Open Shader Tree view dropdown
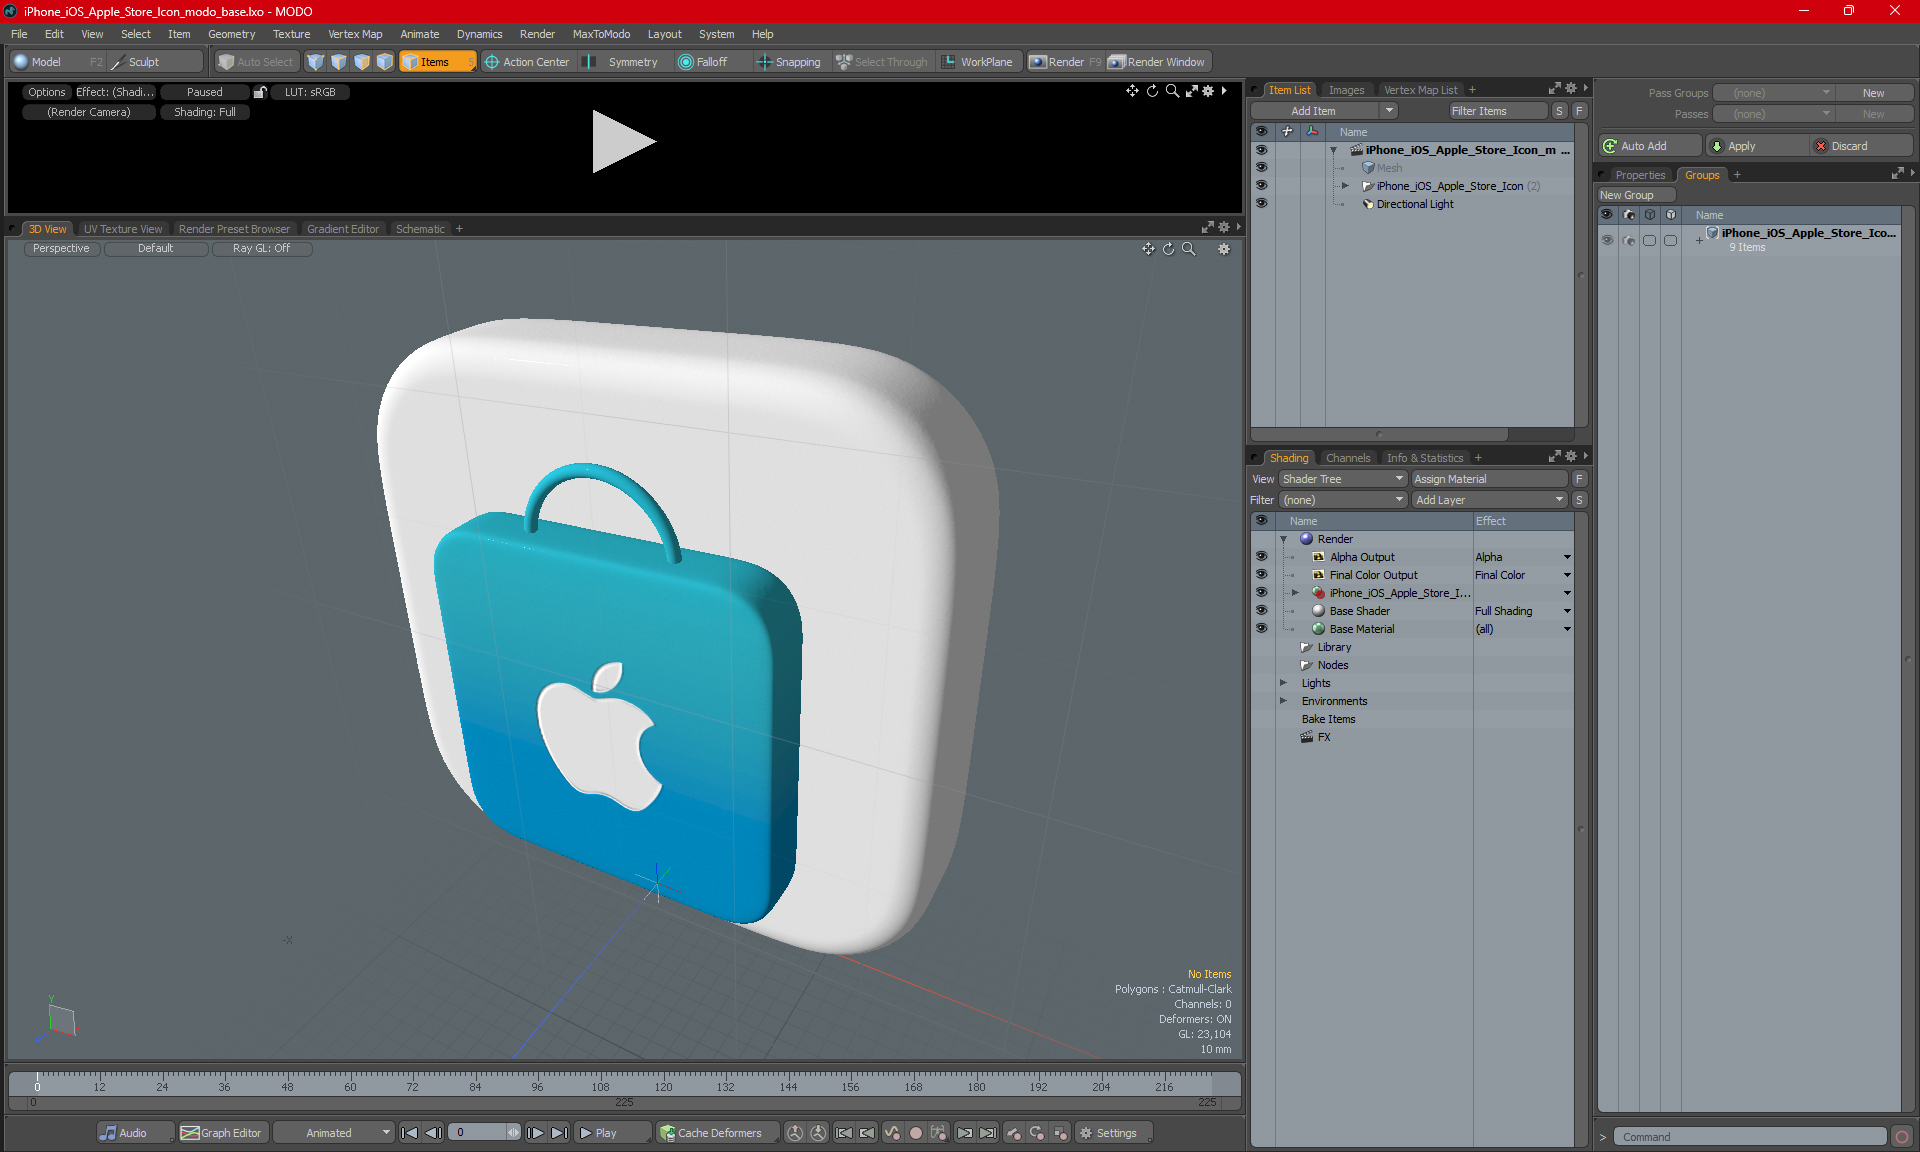The height and width of the screenshot is (1152, 1920). [1343, 479]
